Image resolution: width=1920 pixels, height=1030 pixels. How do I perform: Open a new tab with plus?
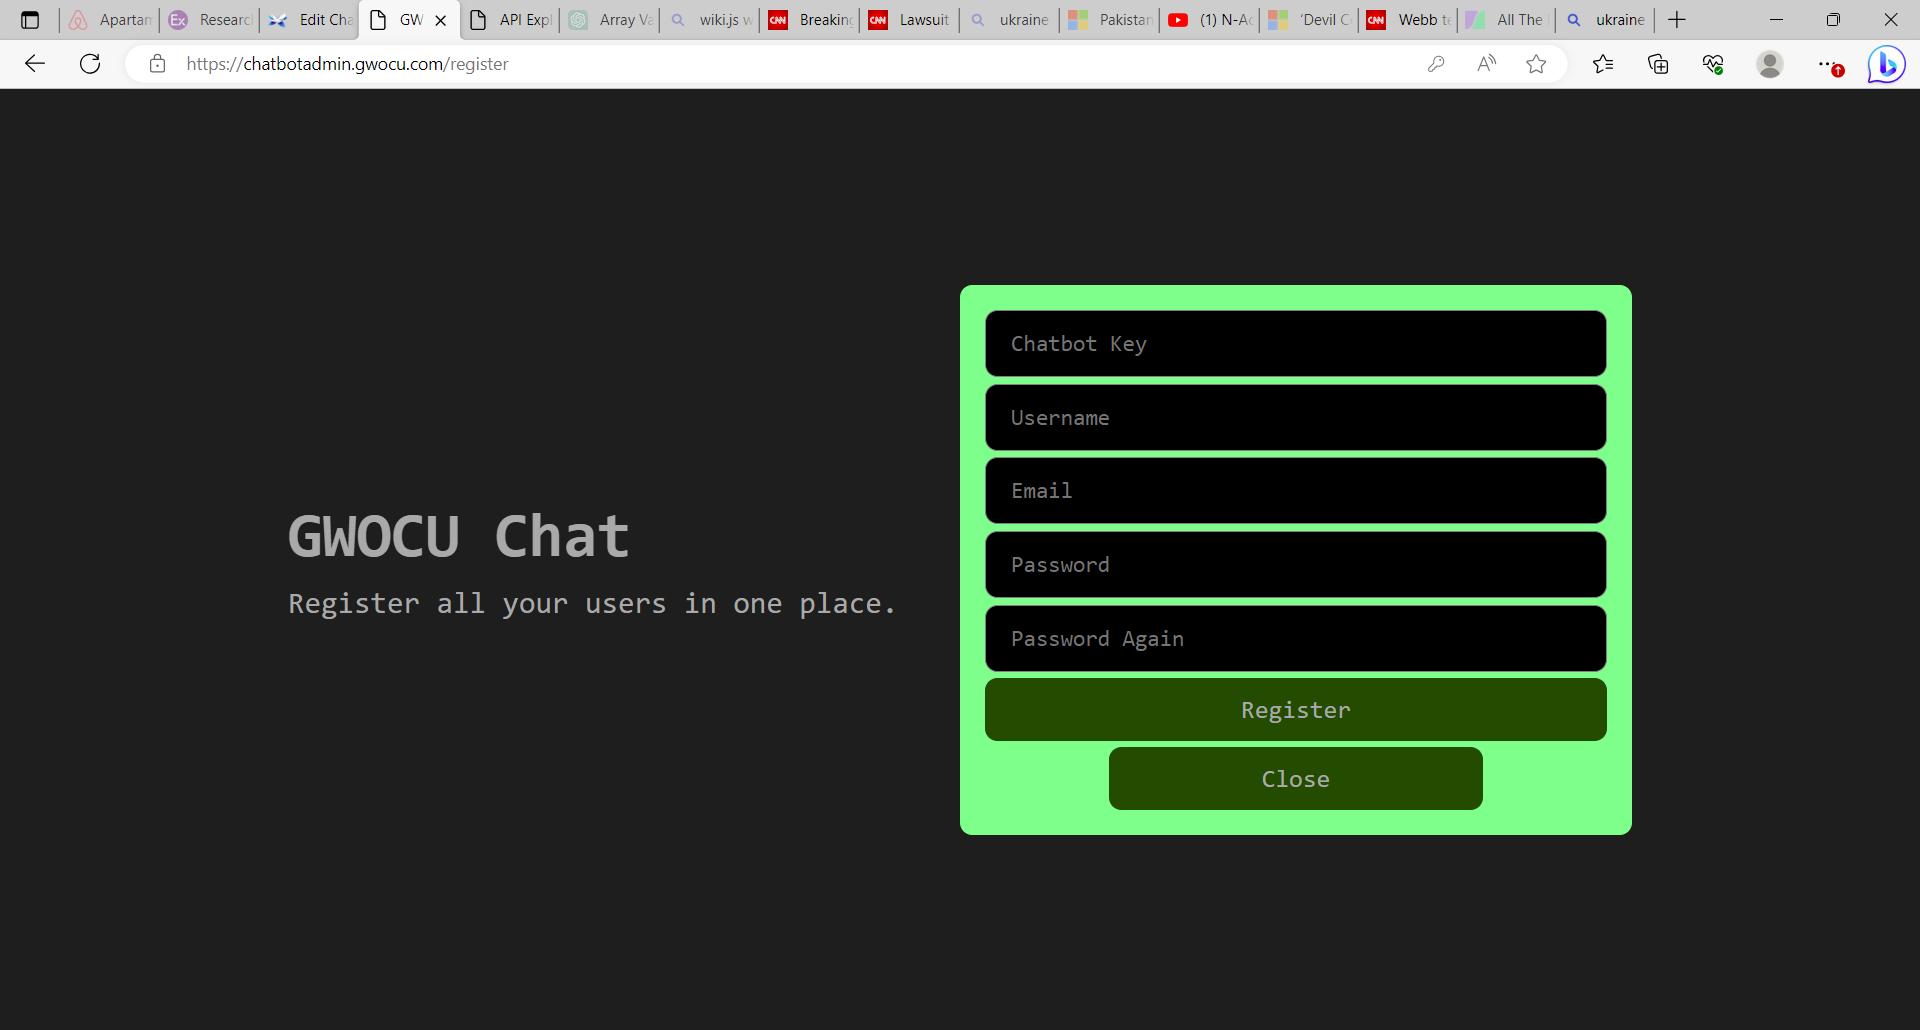(1677, 20)
